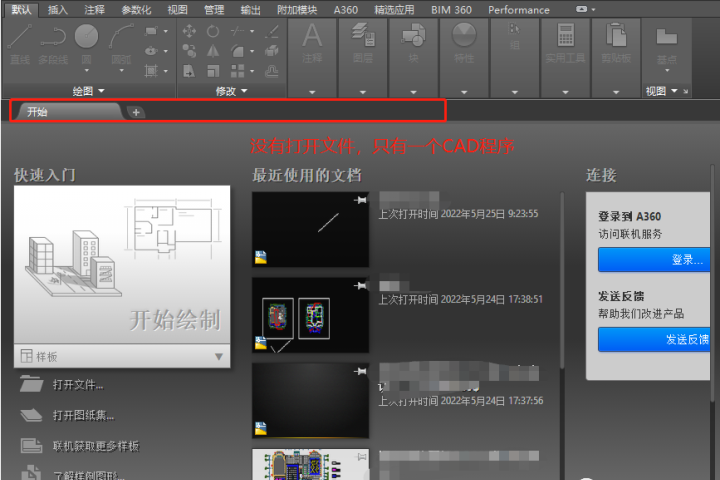Open the Trim tool dropdown arrow

tap(252, 31)
